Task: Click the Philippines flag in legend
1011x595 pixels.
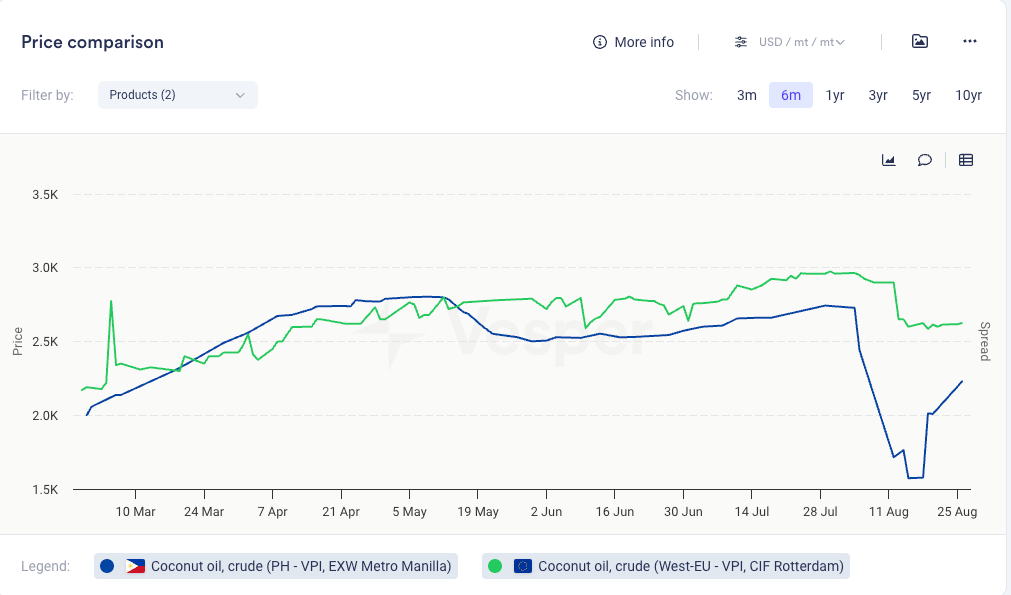Action: (x=135, y=566)
